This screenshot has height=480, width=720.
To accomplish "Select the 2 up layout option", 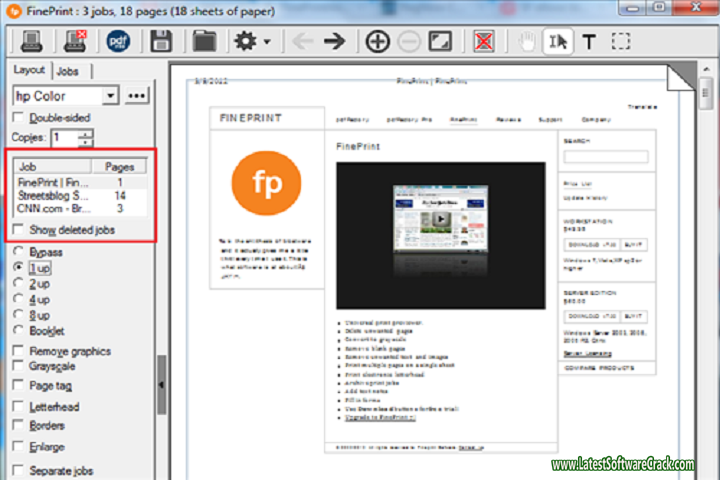I will click(19, 283).
